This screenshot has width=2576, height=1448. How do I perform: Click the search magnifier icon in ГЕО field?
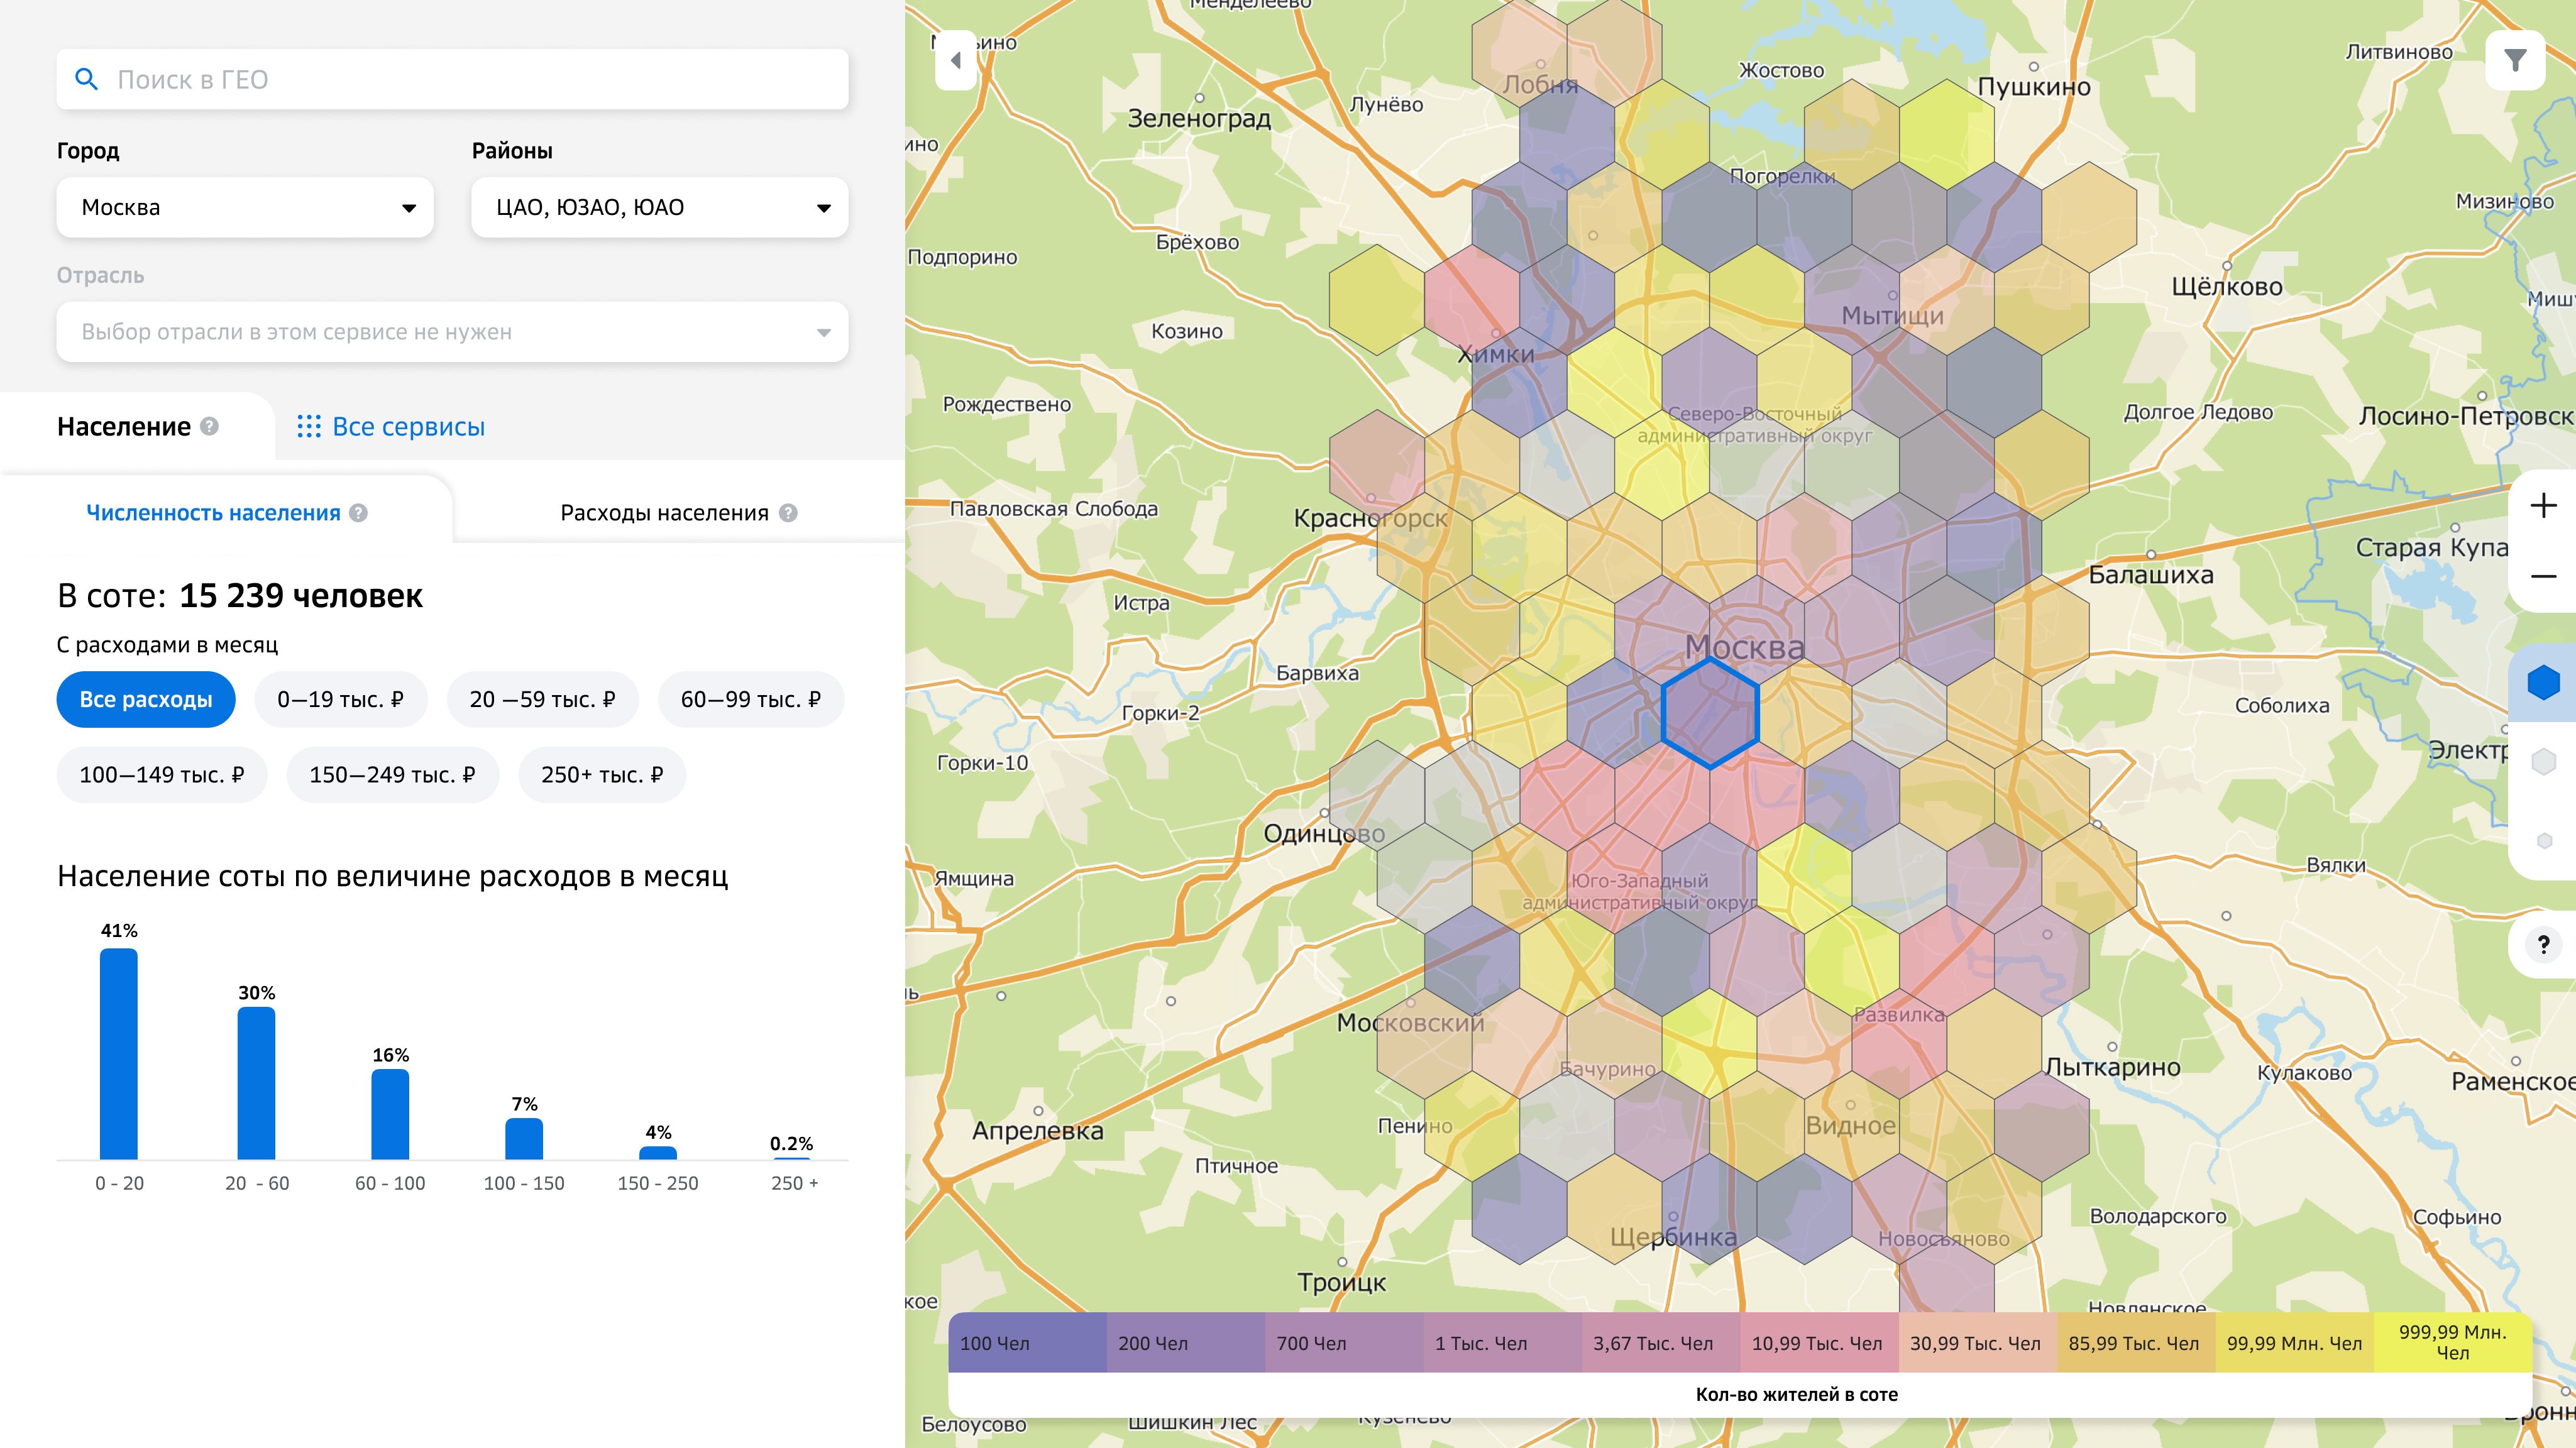coord(87,79)
